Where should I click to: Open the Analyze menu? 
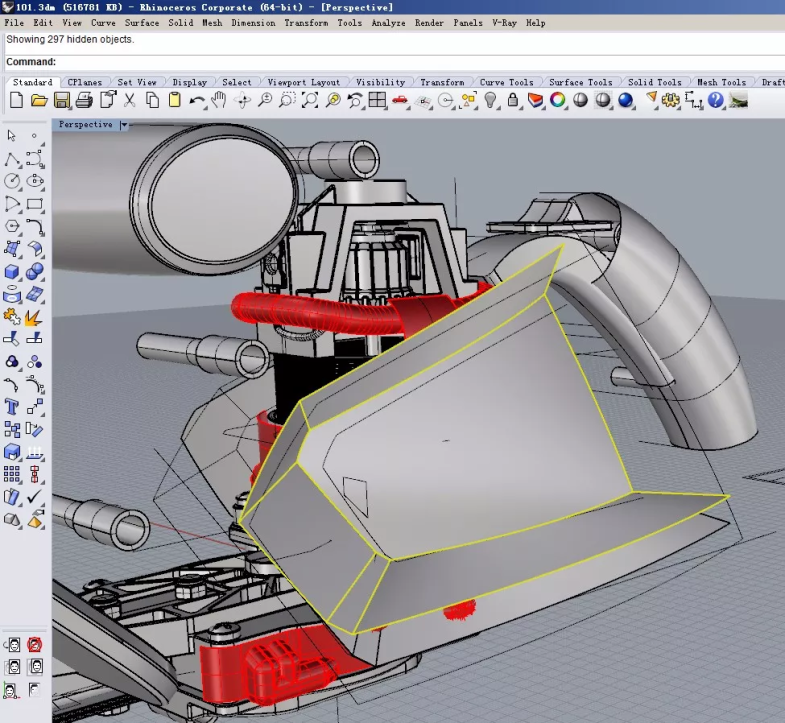387,22
